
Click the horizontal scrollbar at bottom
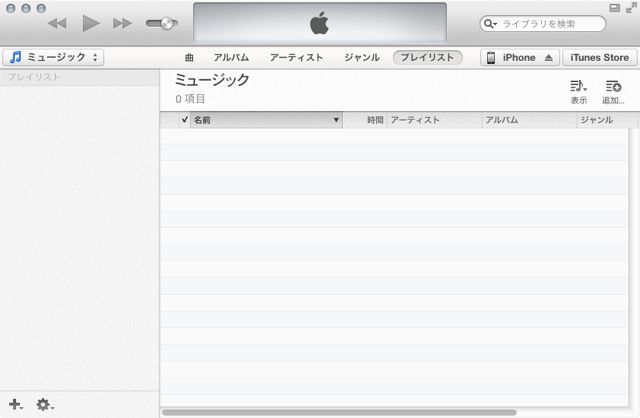pos(339,413)
